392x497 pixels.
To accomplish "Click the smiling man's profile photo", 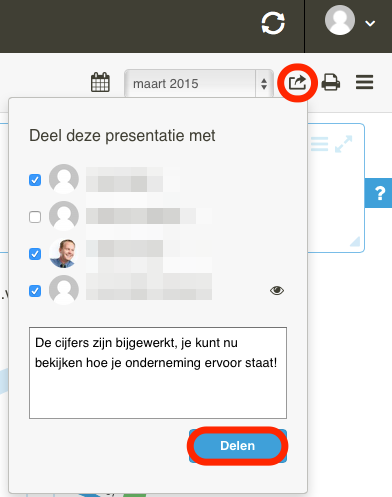I will (64, 253).
